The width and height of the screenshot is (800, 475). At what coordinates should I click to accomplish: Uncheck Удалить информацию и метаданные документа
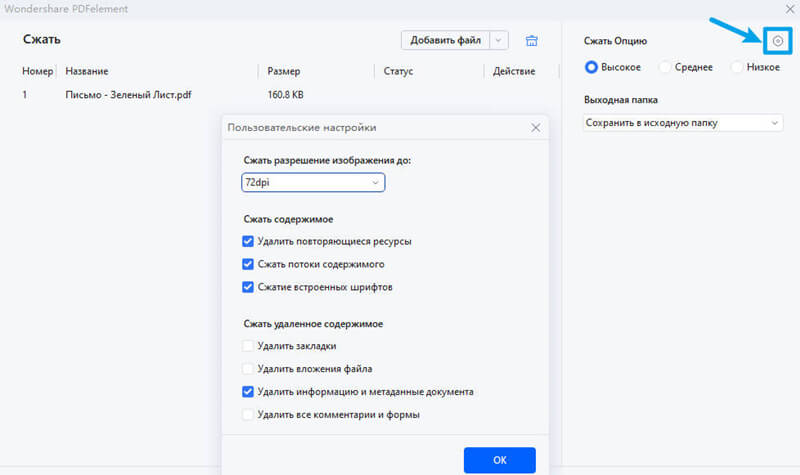pyautogui.click(x=248, y=391)
